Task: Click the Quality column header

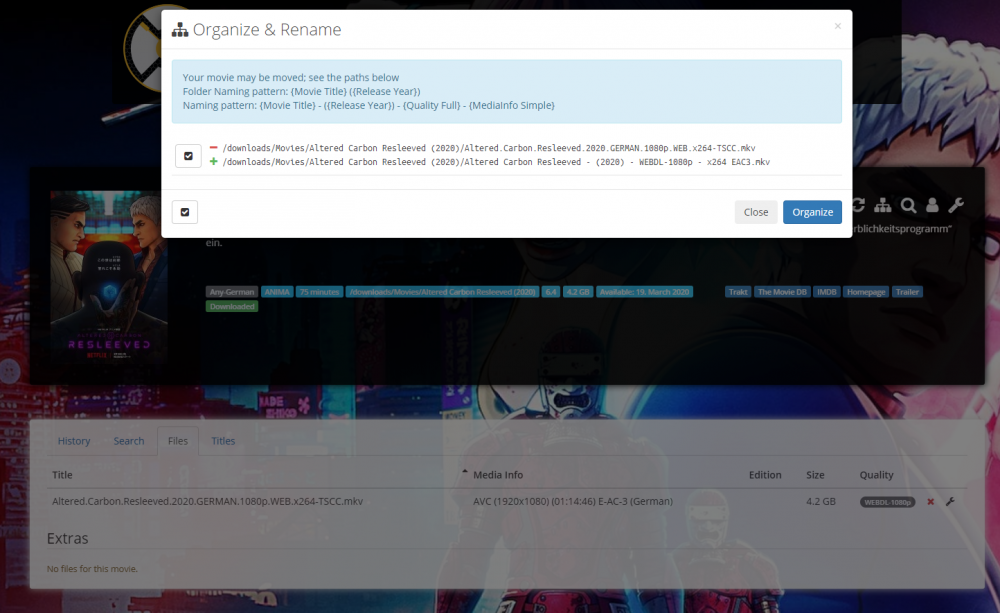Action: coord(876,475)
